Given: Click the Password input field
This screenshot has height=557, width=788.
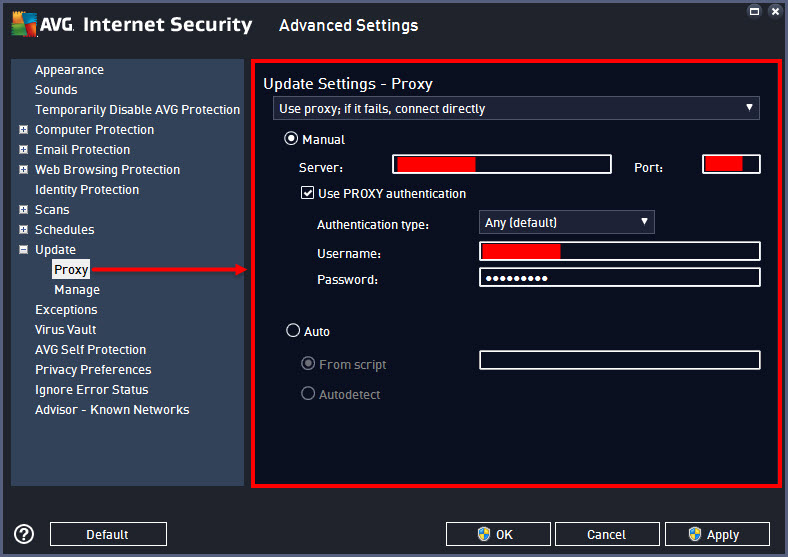Looking at the screenshot, I should [x=620, y=278].
